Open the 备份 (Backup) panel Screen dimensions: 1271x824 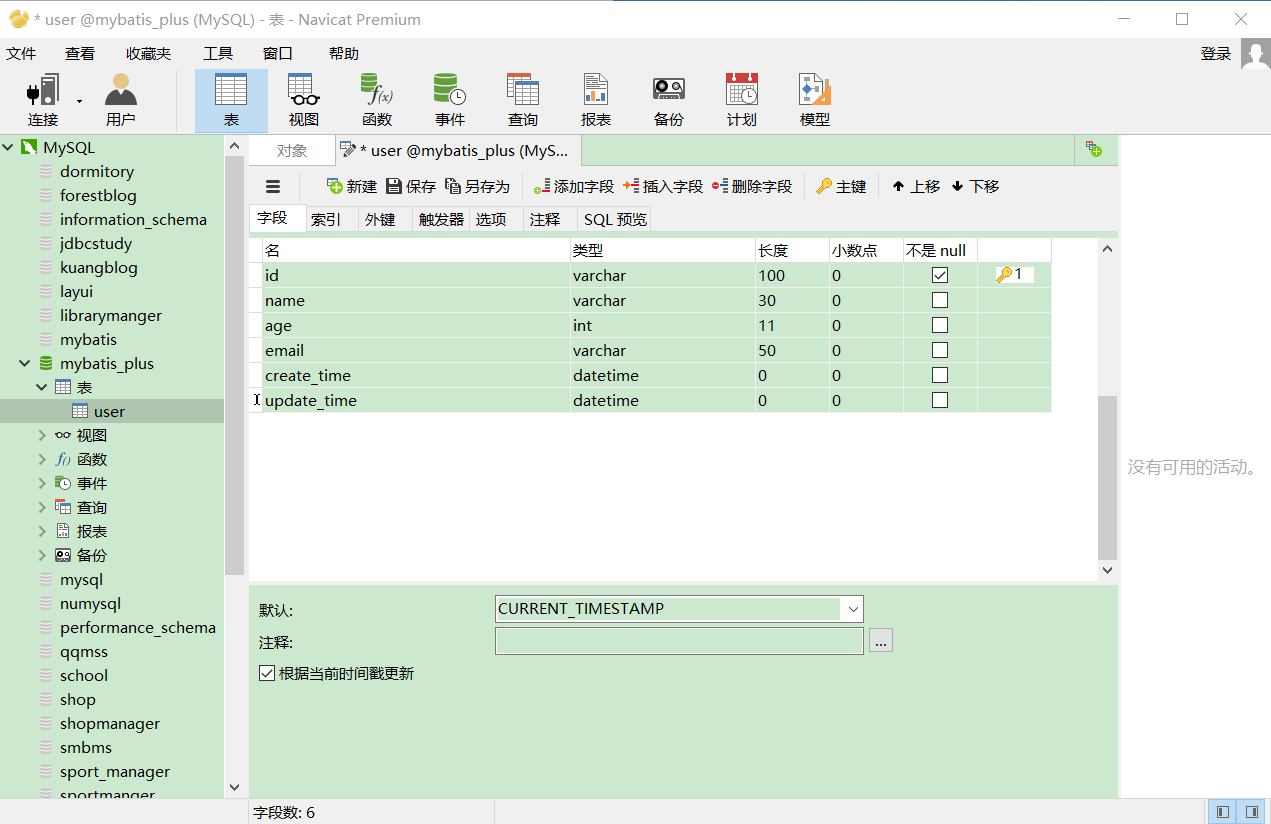pyautogui.click(x=668, y=97)
